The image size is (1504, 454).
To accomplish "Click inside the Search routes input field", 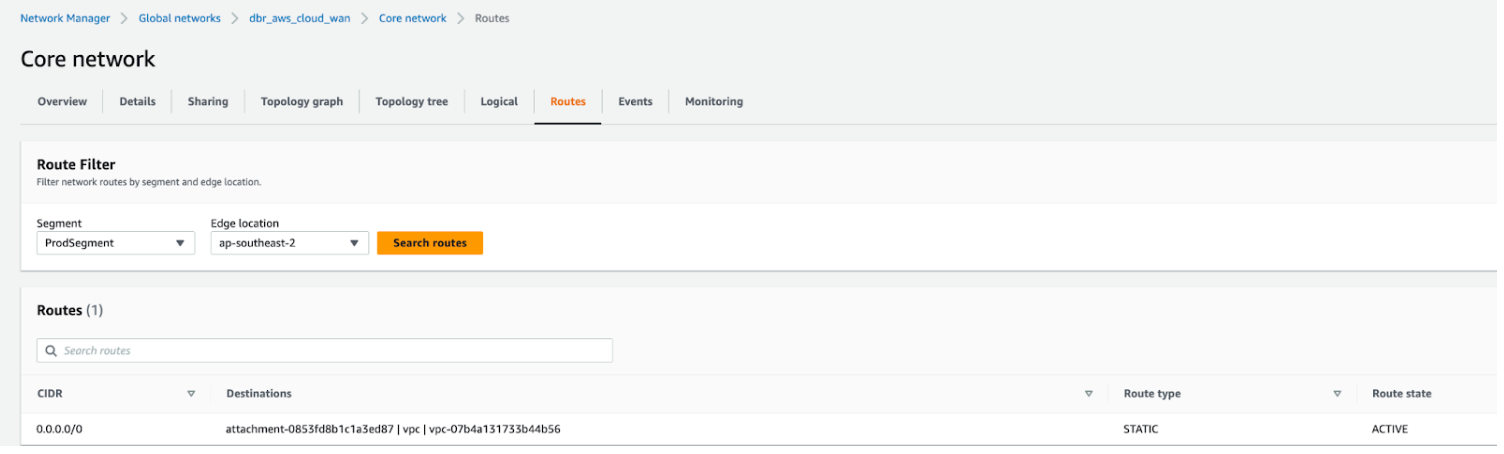I will click(x=330, y=351).
